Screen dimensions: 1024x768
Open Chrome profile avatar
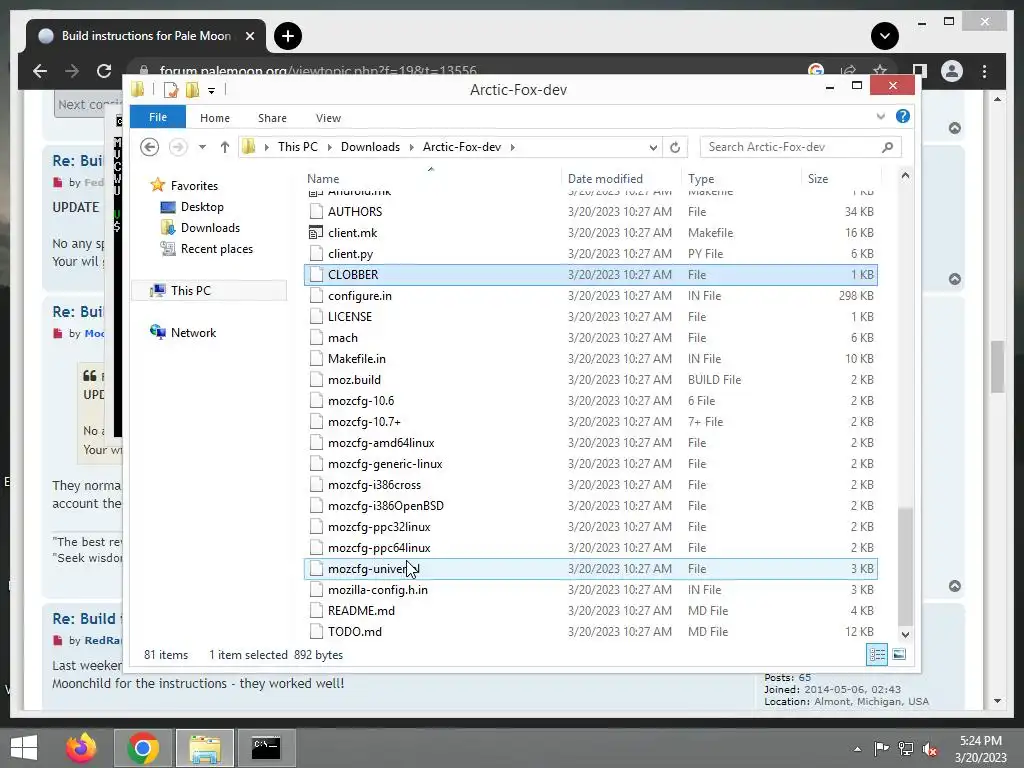coord(952,71)
